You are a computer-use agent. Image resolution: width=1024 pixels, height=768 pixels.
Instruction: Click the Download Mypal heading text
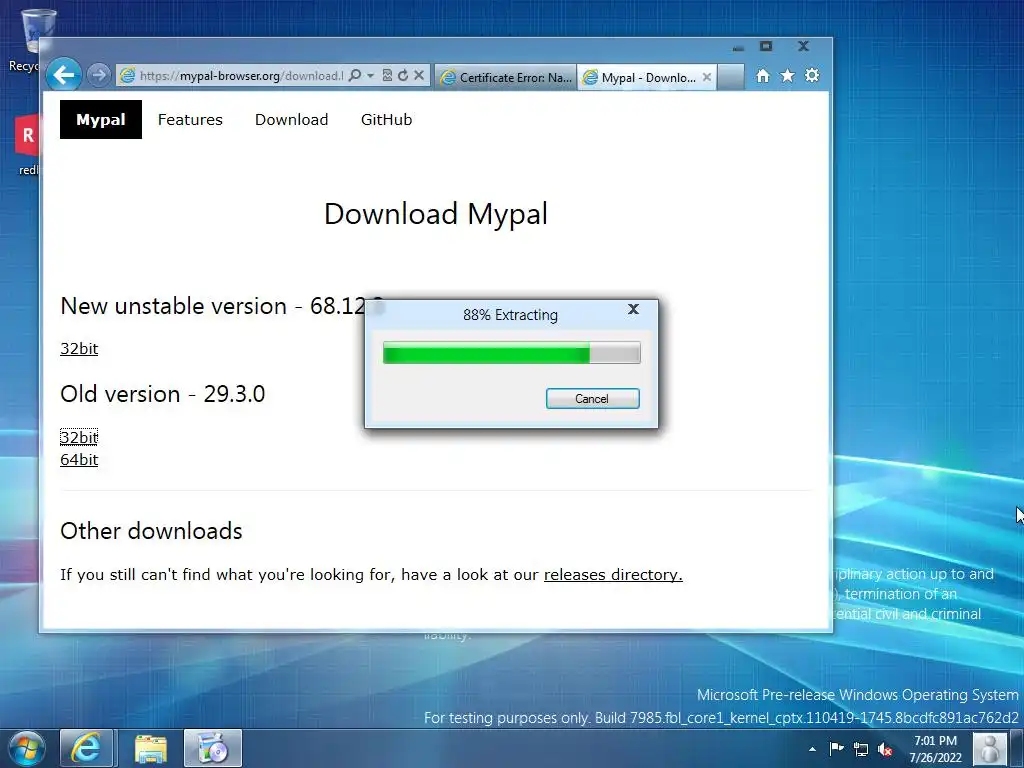tap(436, 214)
